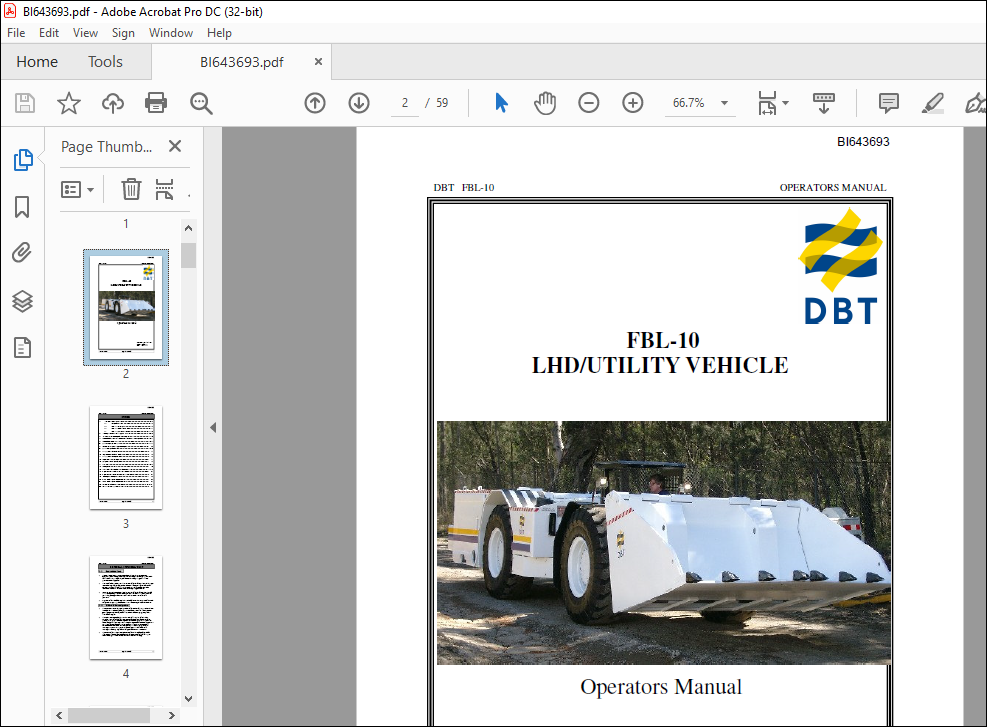Open the Bookmarks sidebar panel

pyautogui.click(x=22, y=206)
